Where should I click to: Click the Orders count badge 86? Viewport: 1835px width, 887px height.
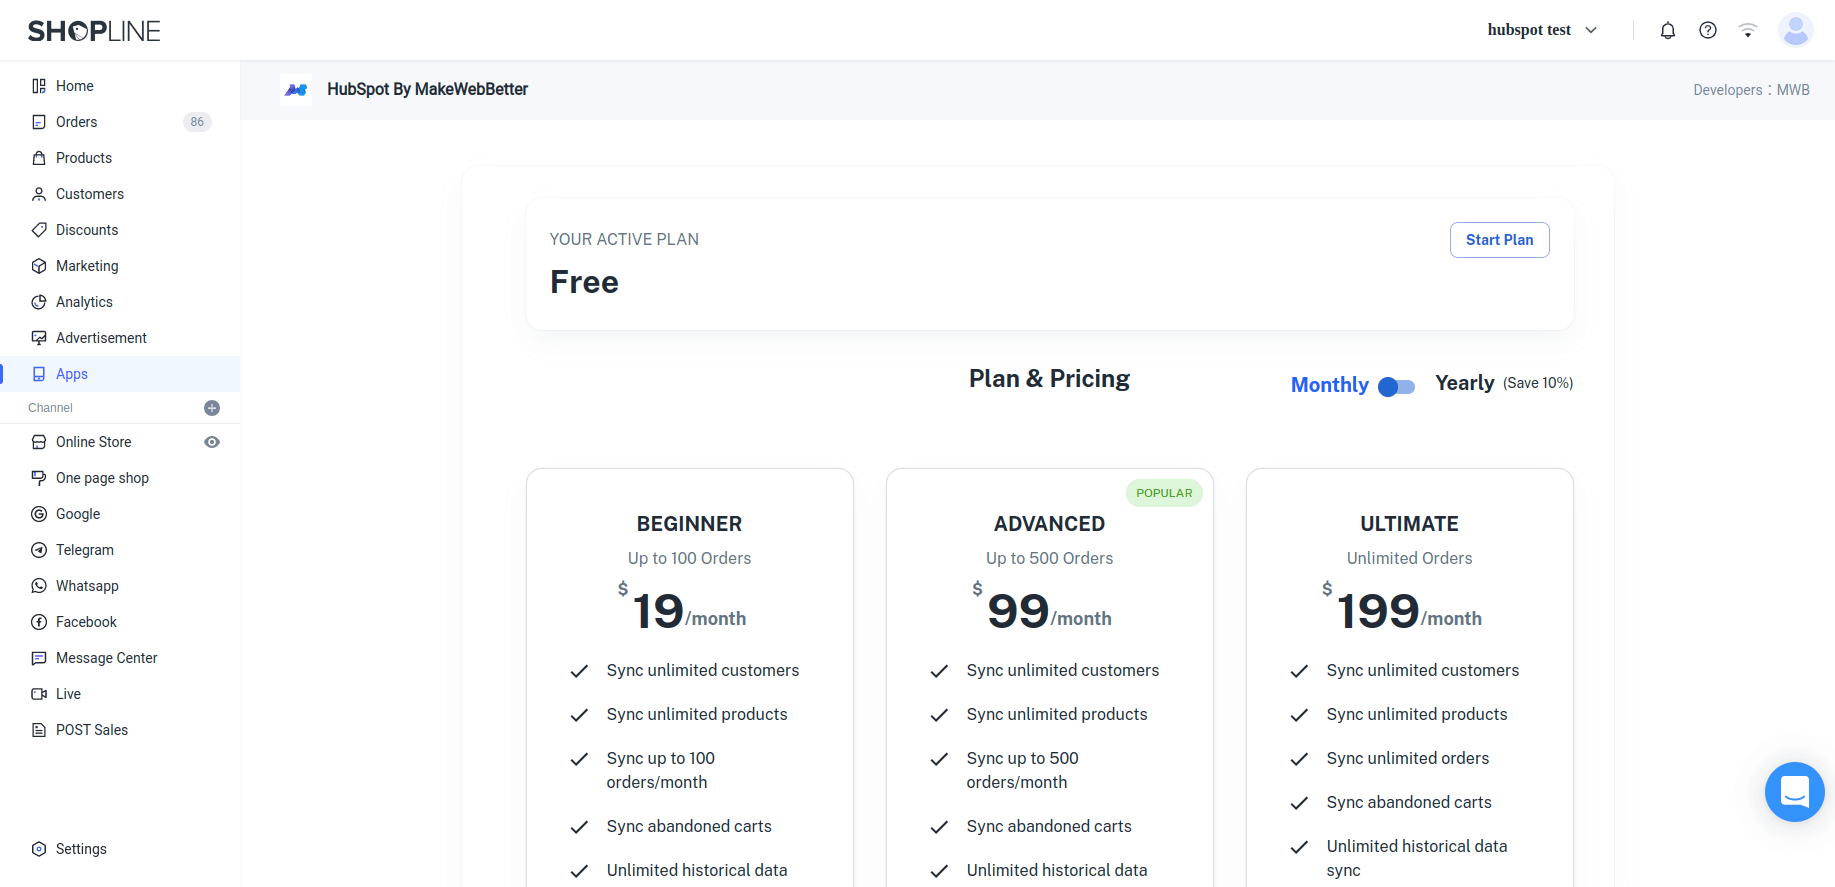click(197, 122)
